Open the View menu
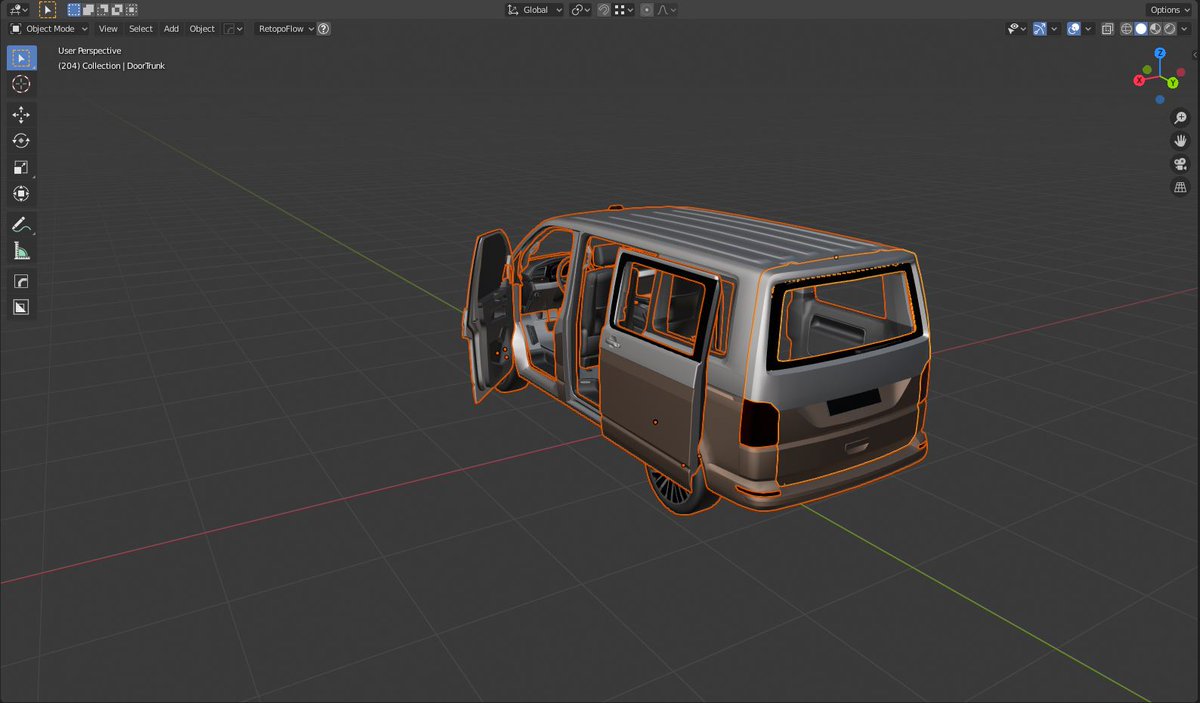Screen dimensions: 1200x703 (108, 28)
